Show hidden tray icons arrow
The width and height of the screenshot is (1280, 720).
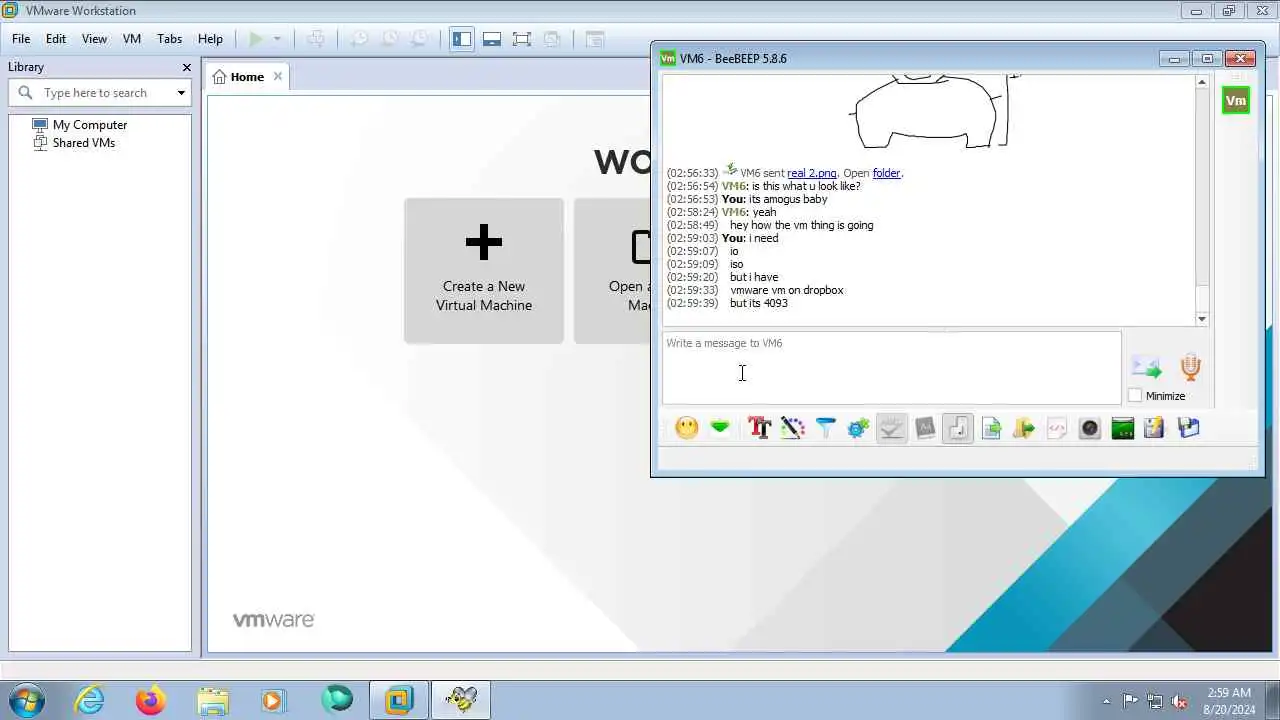pos(1106,701)
